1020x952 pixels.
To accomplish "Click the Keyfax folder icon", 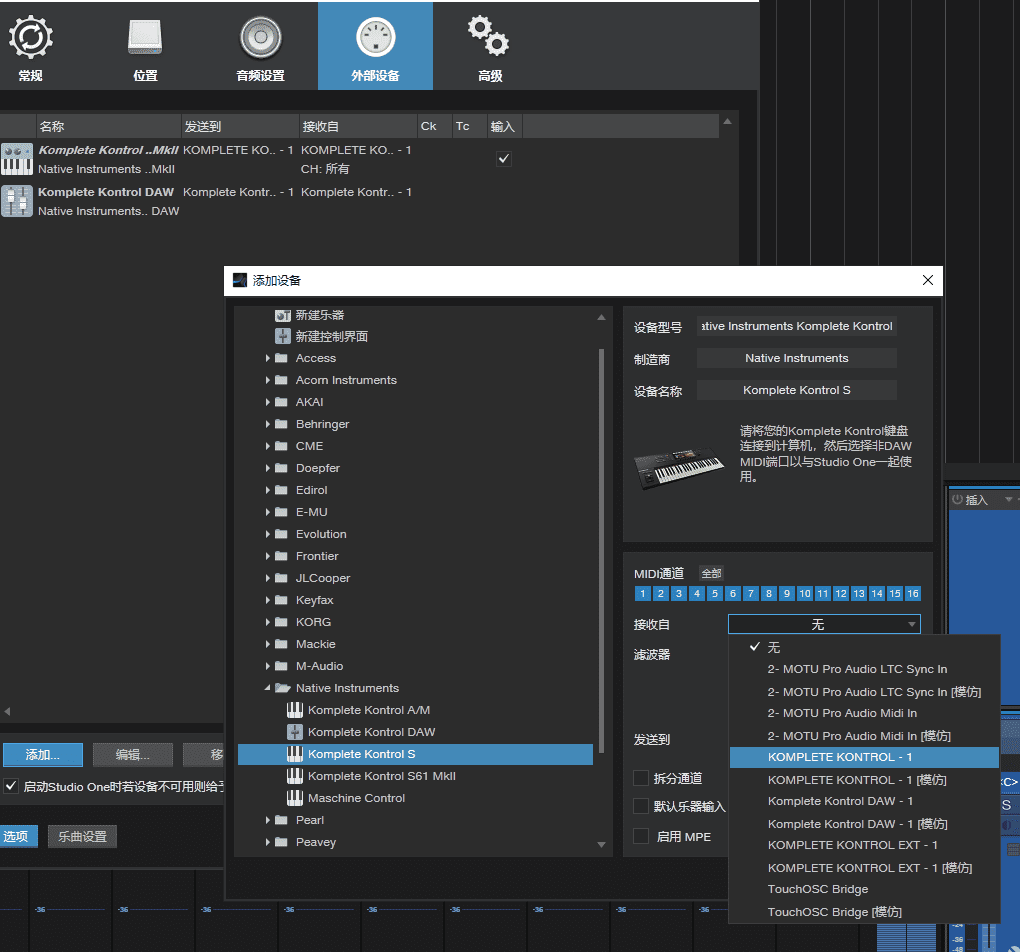I will point(281,600).
